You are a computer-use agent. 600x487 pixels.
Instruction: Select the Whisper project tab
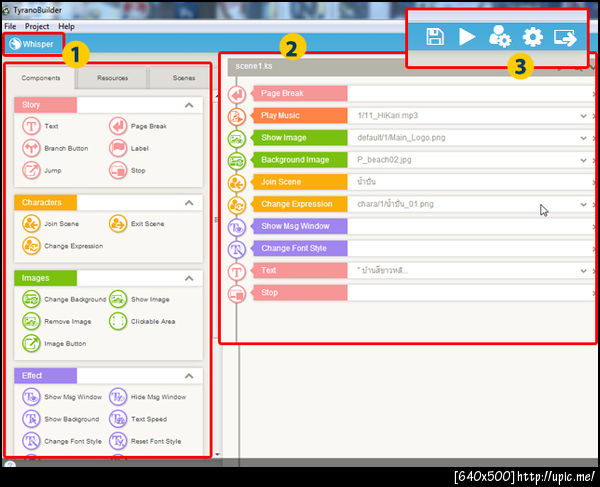click(x=32, y=44)
